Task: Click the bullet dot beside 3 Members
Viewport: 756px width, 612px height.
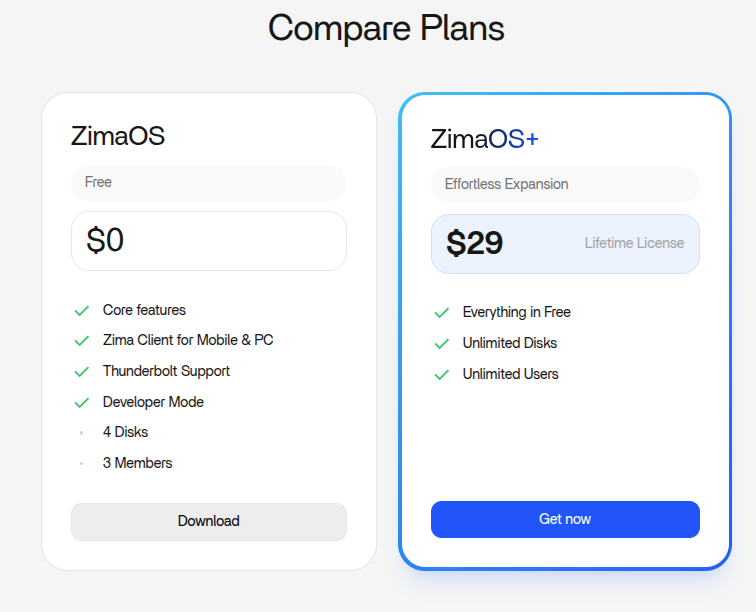Action: (x=82, y=464)
